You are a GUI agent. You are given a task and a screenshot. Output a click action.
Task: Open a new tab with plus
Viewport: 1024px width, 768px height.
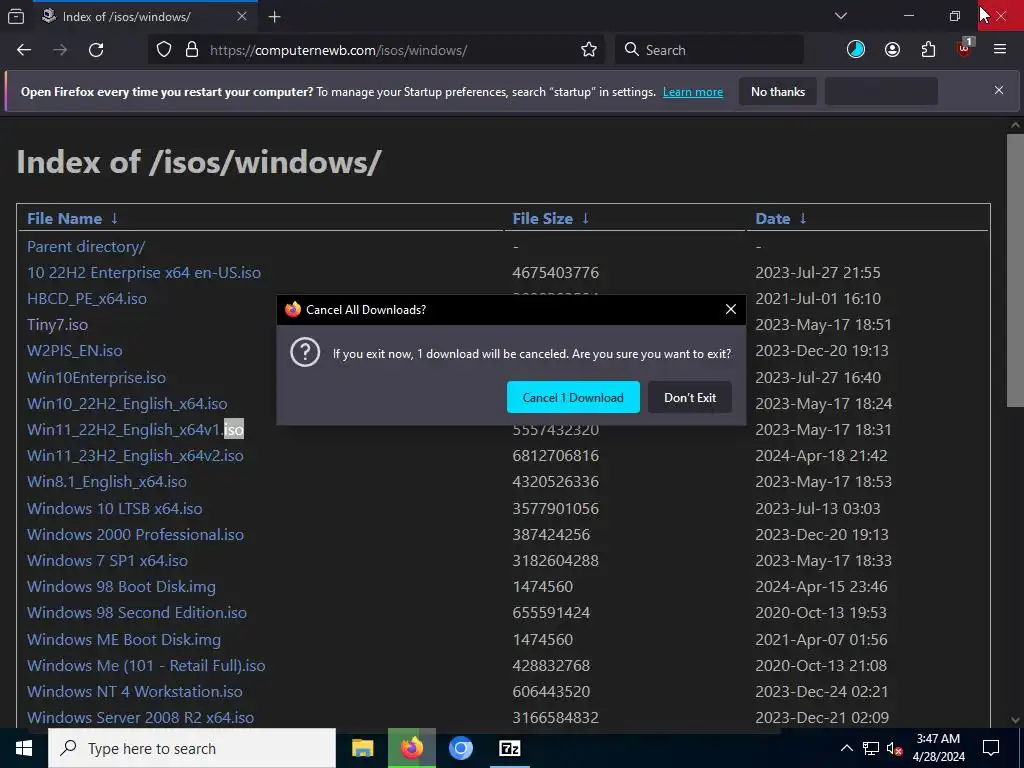coord(275,17)
